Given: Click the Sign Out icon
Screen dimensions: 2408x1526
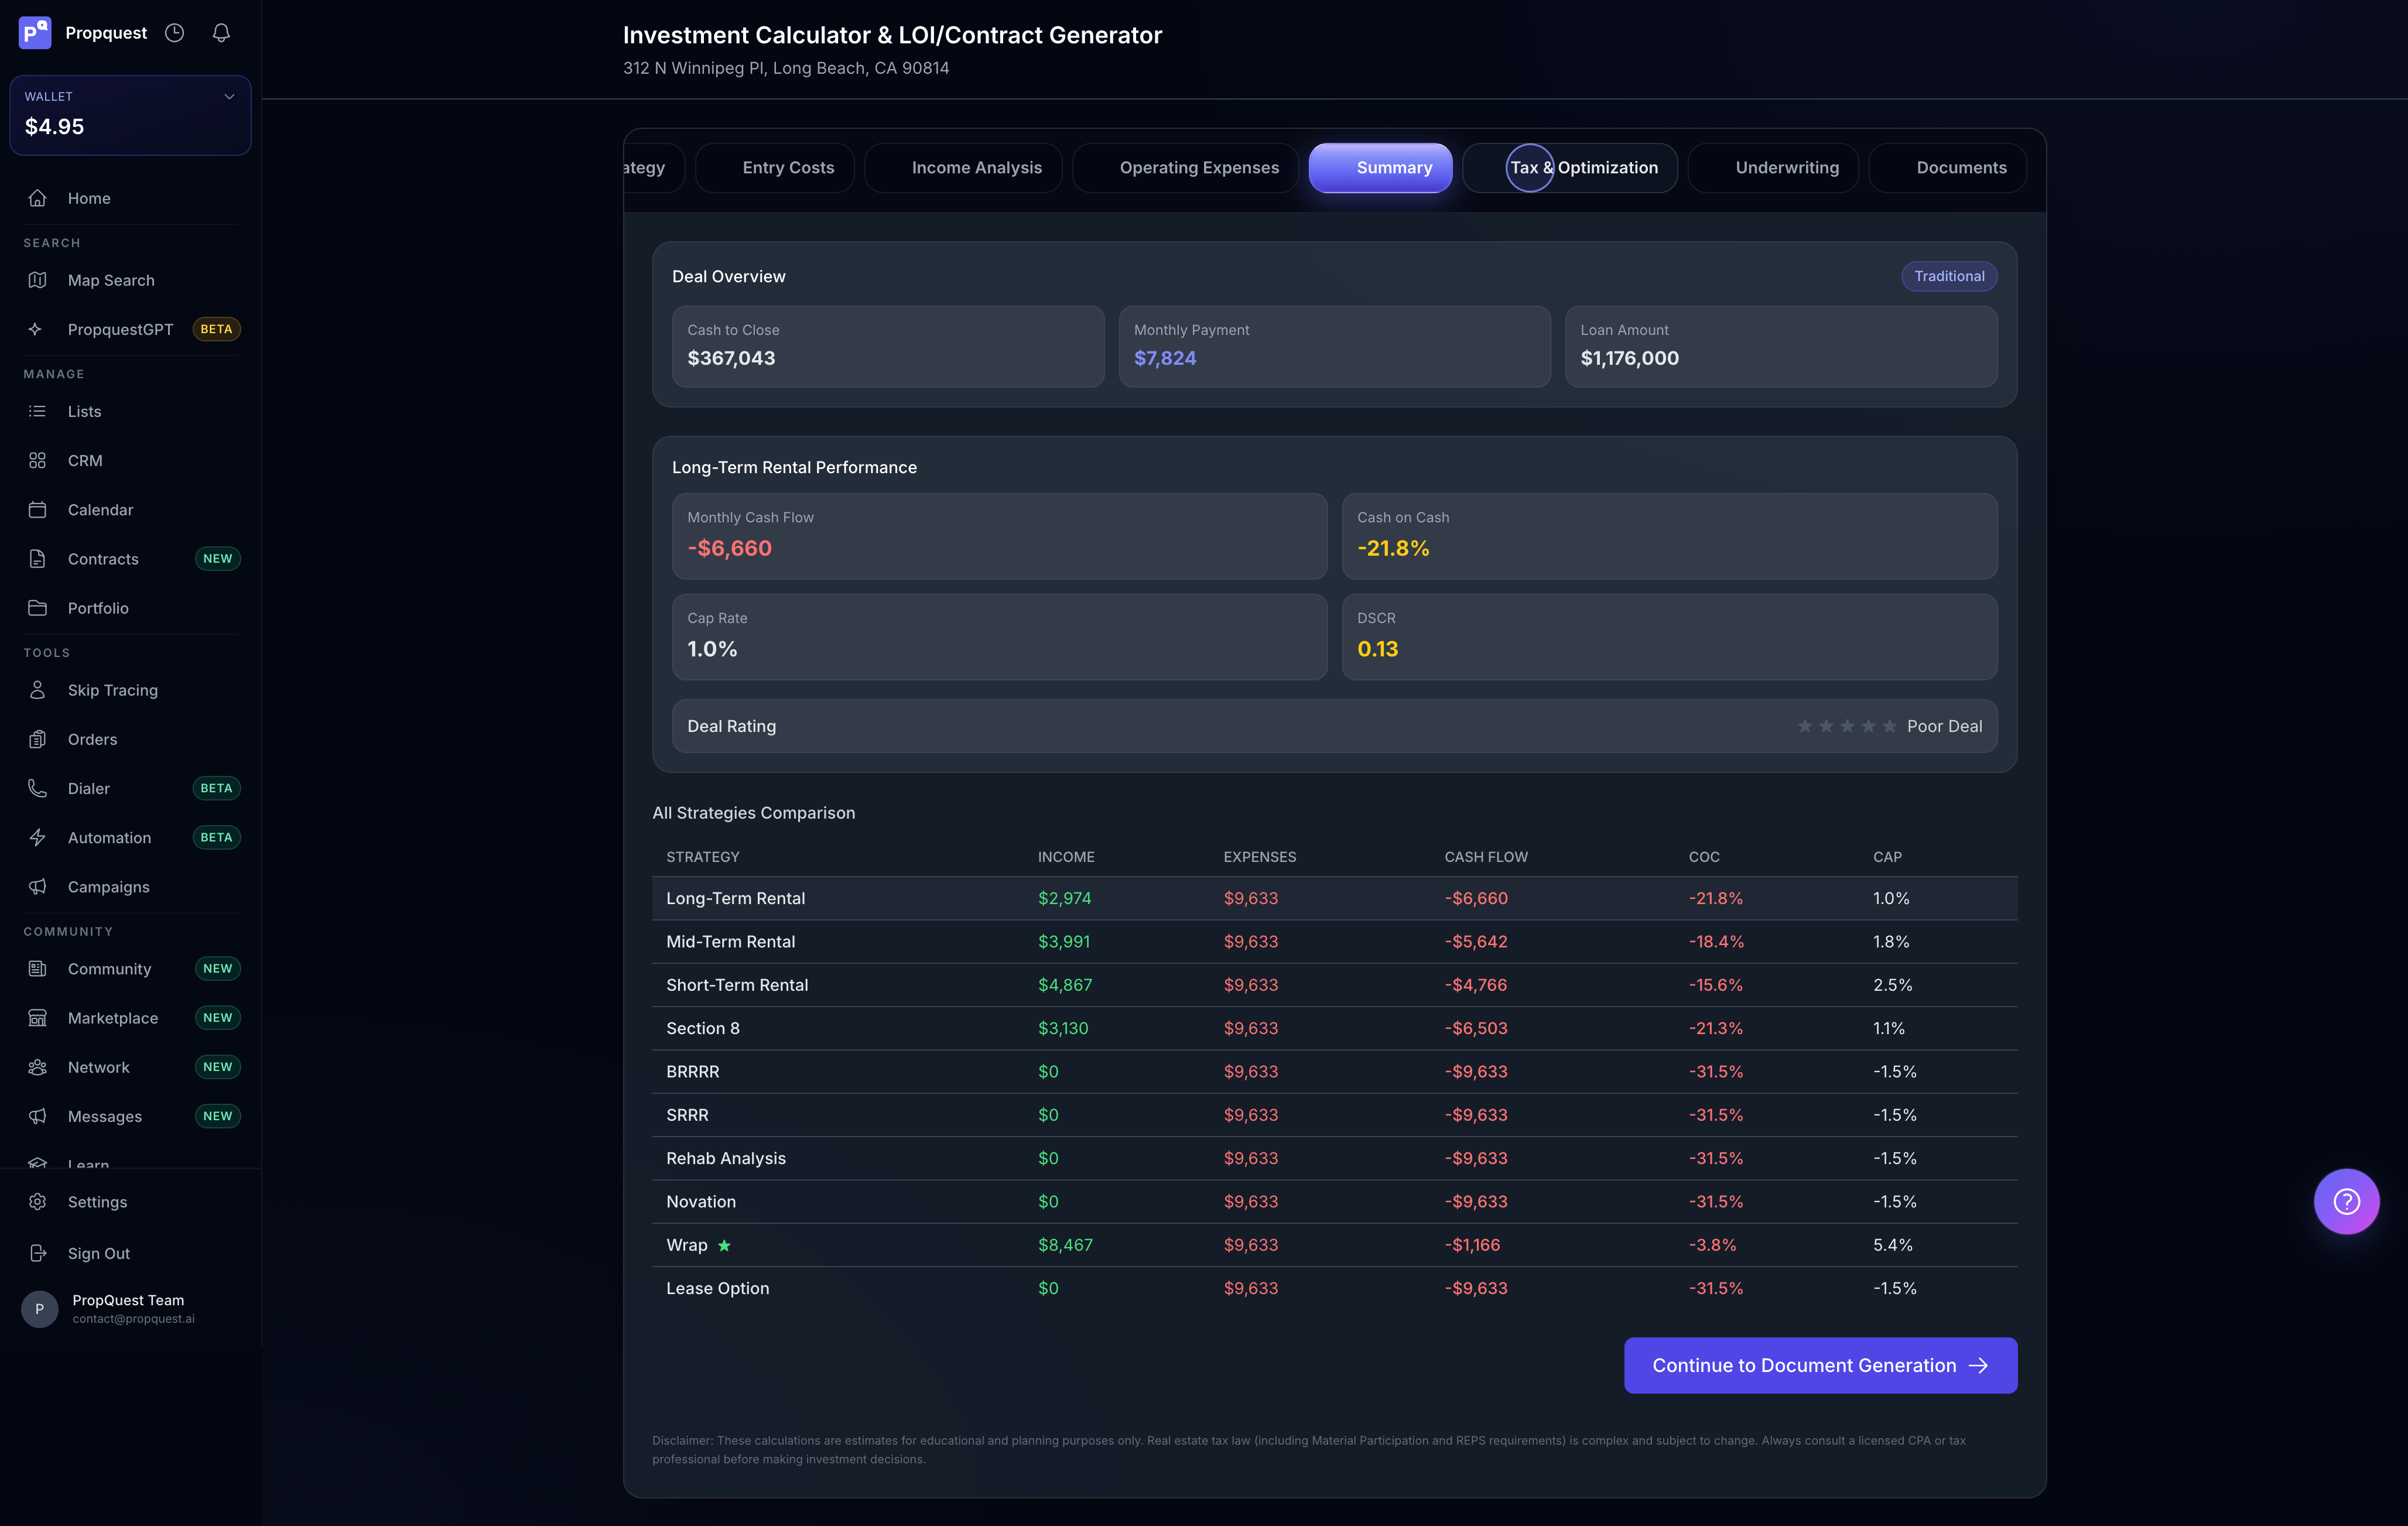Looking at the screenshot, I should 38,1253.
